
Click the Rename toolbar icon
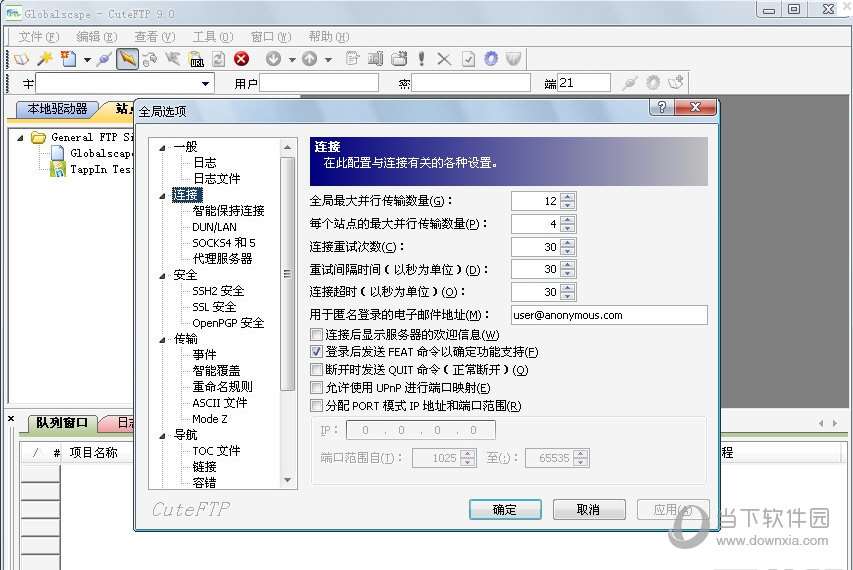(x=375, y=59)
